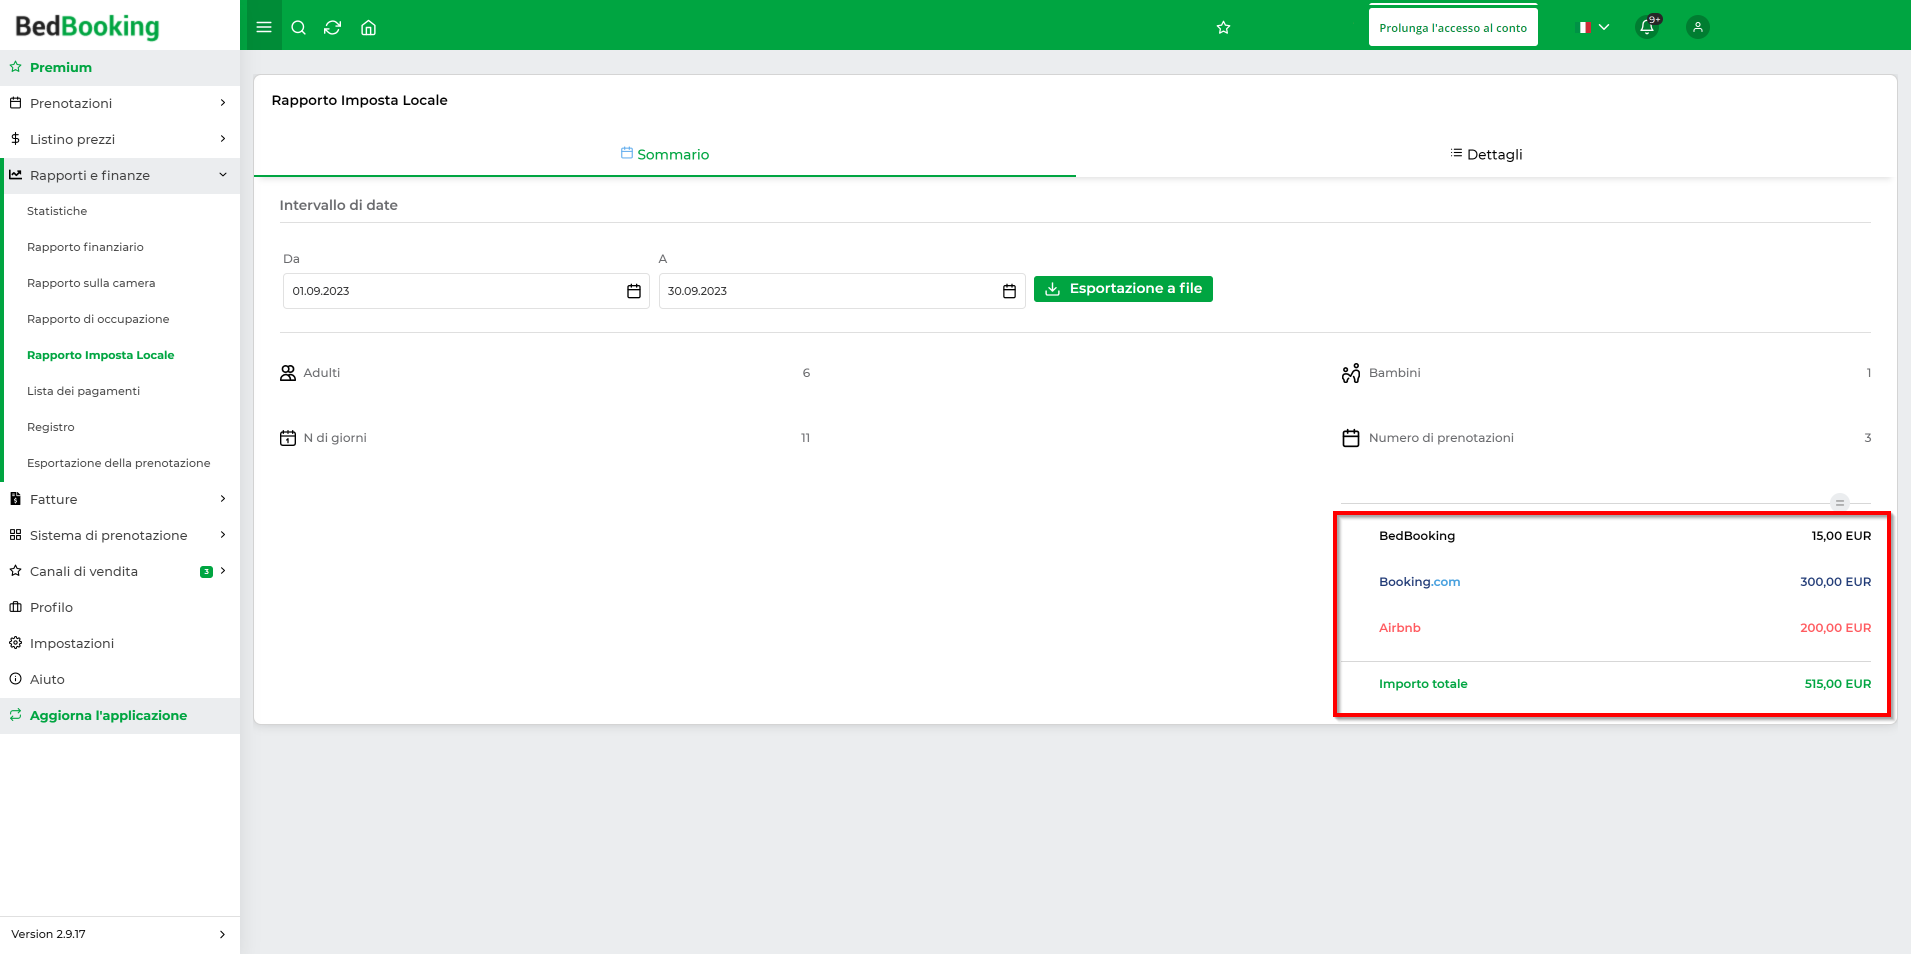This screenshot has height=954, width=1911.
Task: Switch to the Sommario tab
Action: (665, 154)
